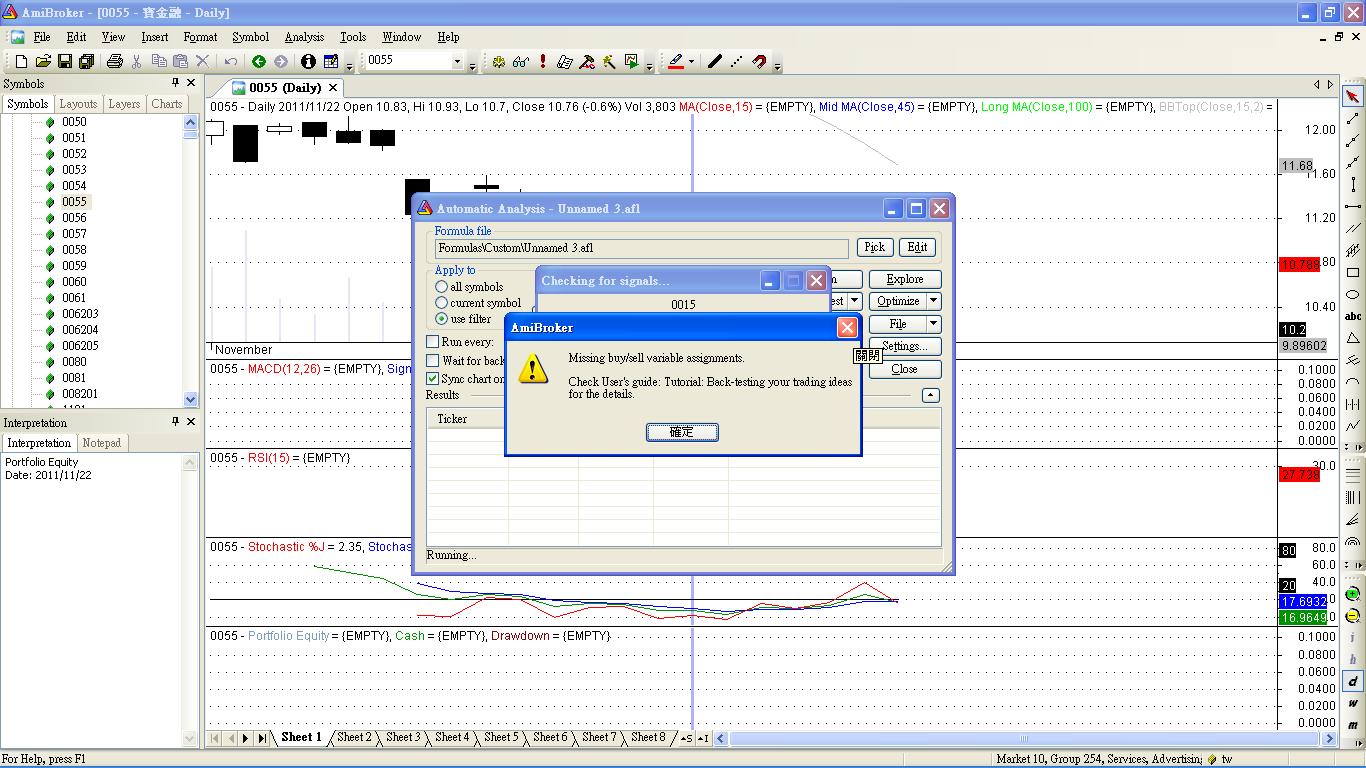The width and height of the screenshot is (1366, 768).
Task: Select the daily interval d icon
Action: coord(1353,681)
